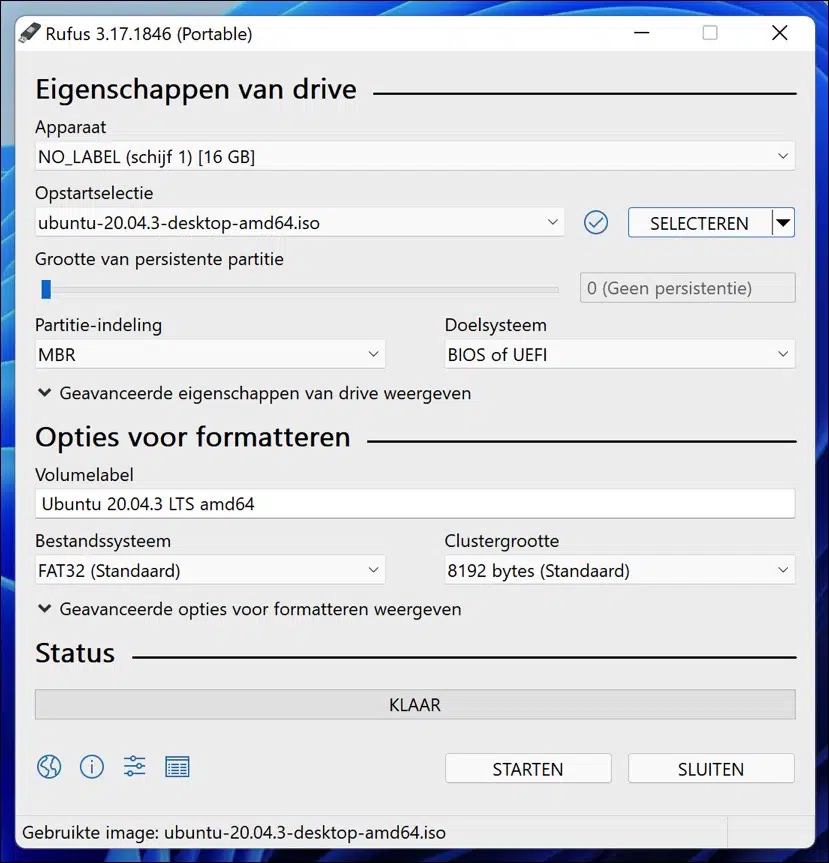Open the Bestandssysteem FAT32 dropdown
Screen dimensions: 829x863
click(210, 570)
